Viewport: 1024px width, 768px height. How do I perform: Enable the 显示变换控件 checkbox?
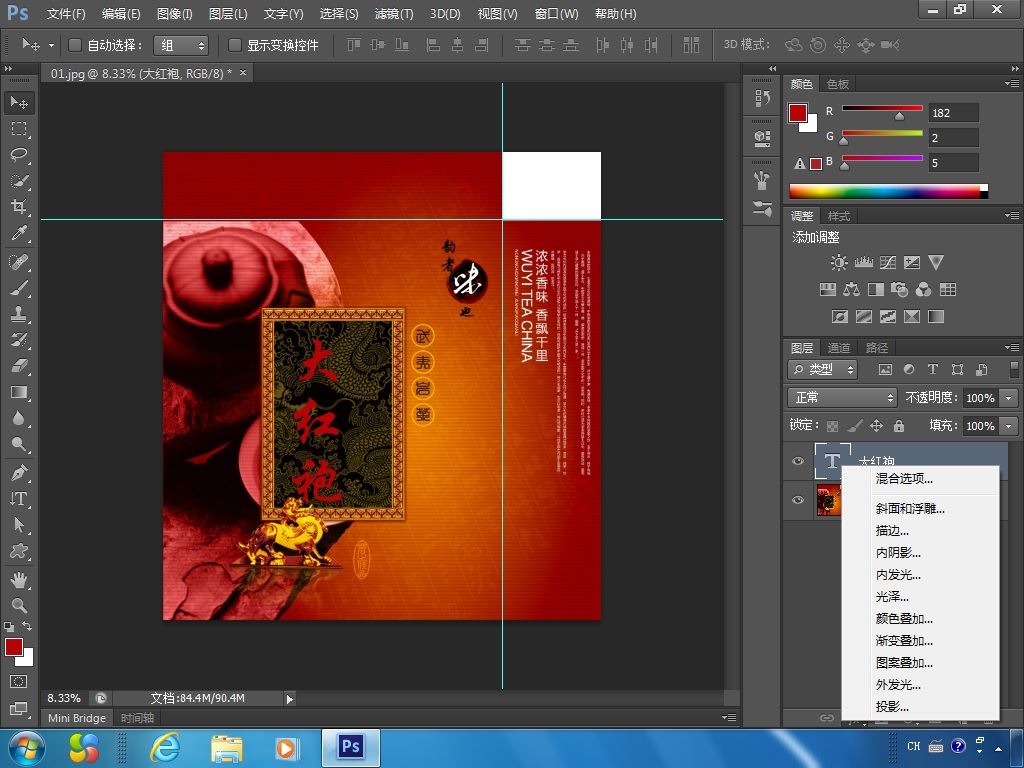coord(234,45)
